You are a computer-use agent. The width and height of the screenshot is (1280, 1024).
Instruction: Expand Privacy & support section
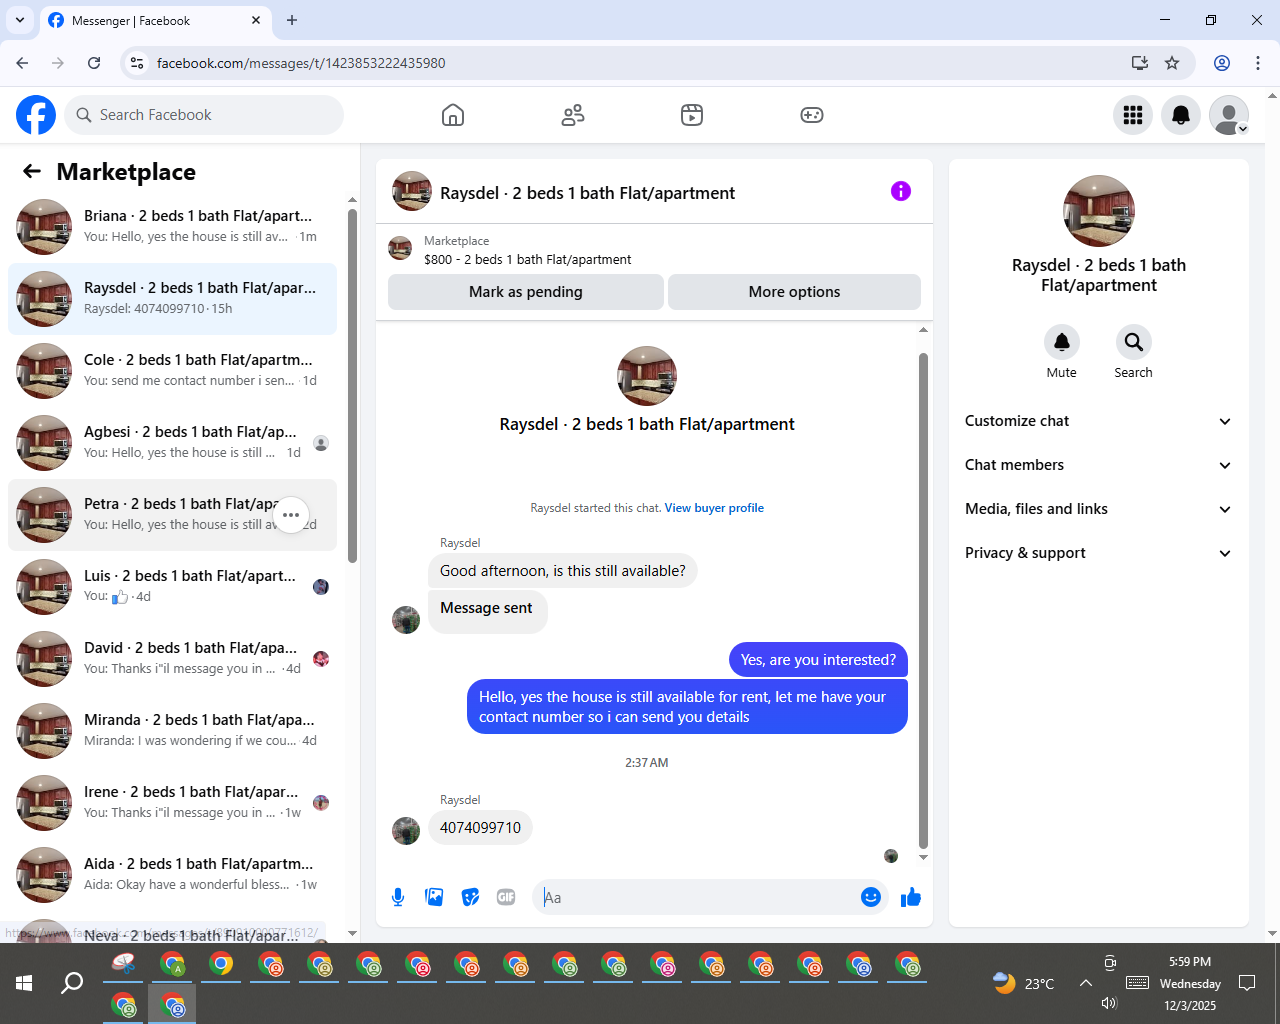click(x=1098, y=553)
